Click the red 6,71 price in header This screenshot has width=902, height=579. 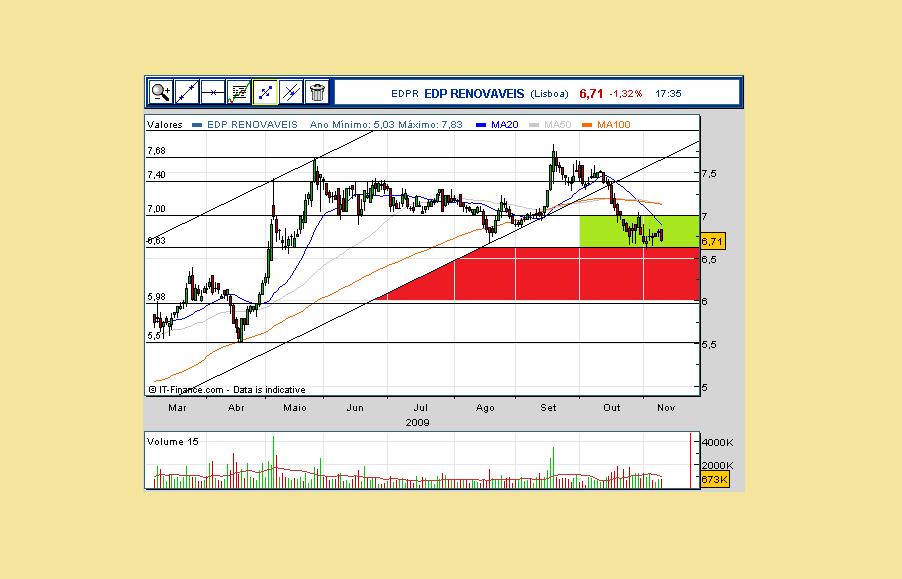click(x=591, y=94)
